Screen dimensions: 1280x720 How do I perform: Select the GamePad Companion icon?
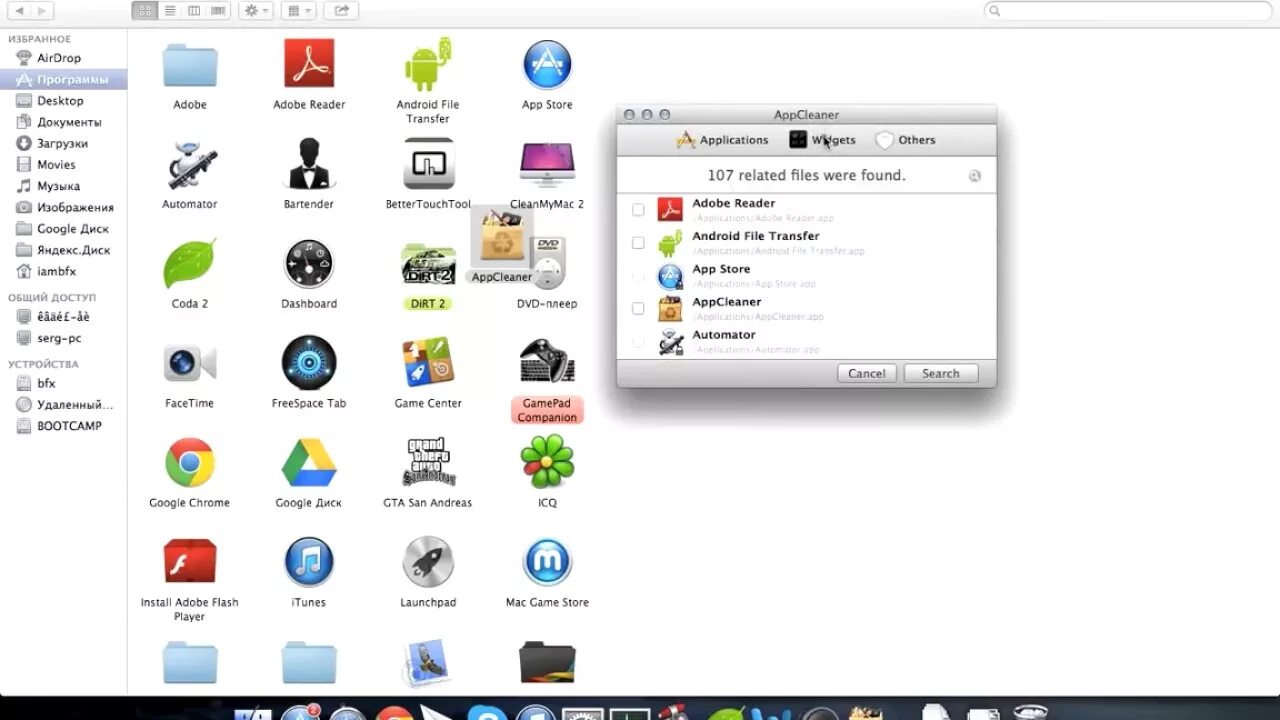coord(547,362)
